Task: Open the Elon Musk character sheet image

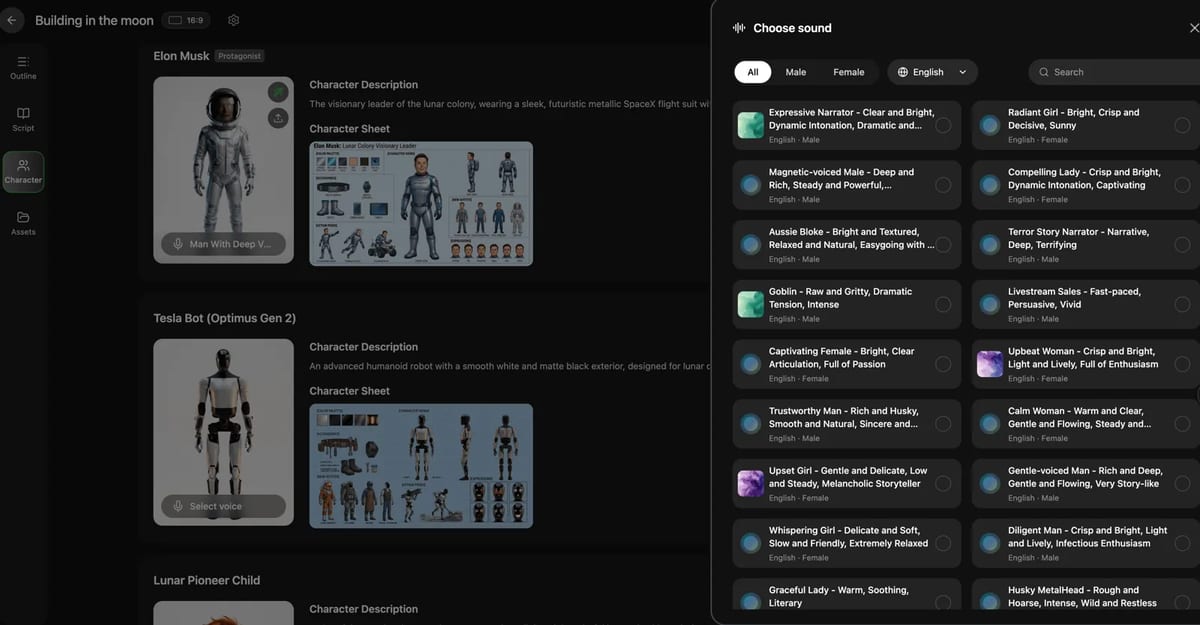Action: click(x=421, y=204)
